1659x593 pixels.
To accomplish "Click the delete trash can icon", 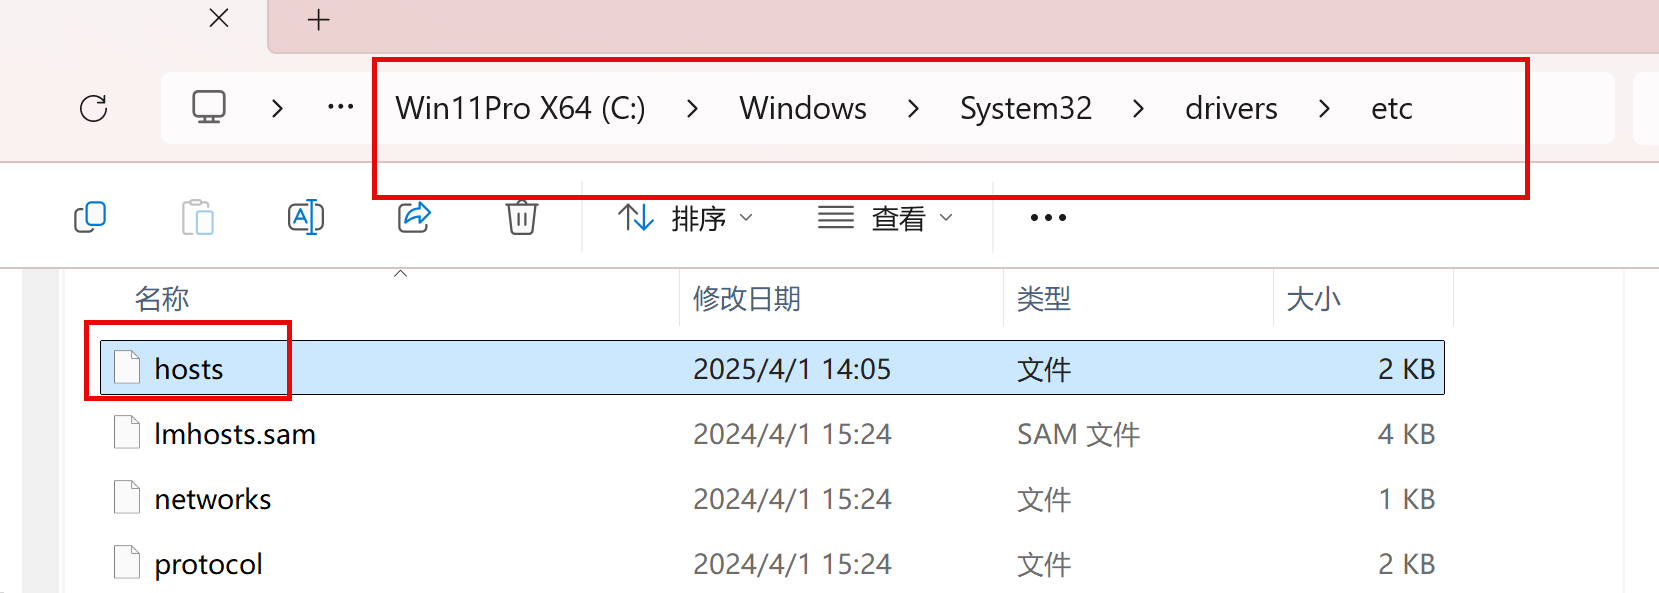I will coord(522,217).
